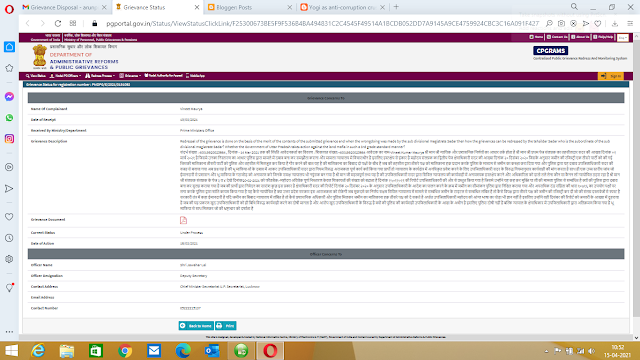The image size is (640, 360).
Task: Open Opera menu logo at top-left
Action: point(9,9)
